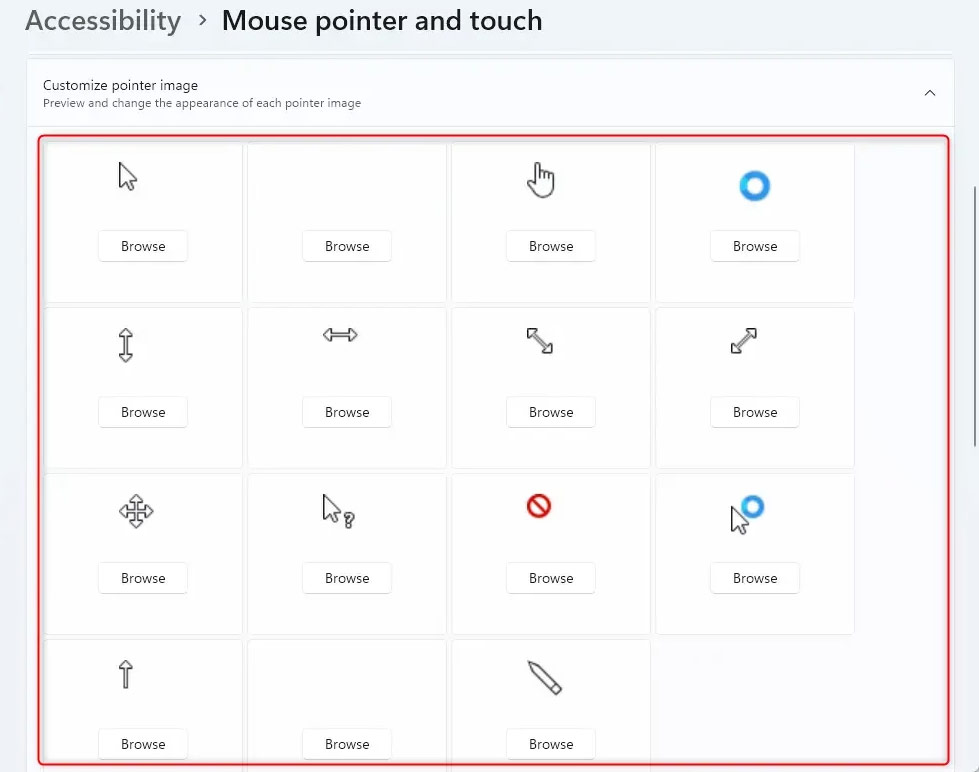The height and width of the screenshot is (772, 979).
Task: Browse for a new hand pointer image
Action: 551,246
